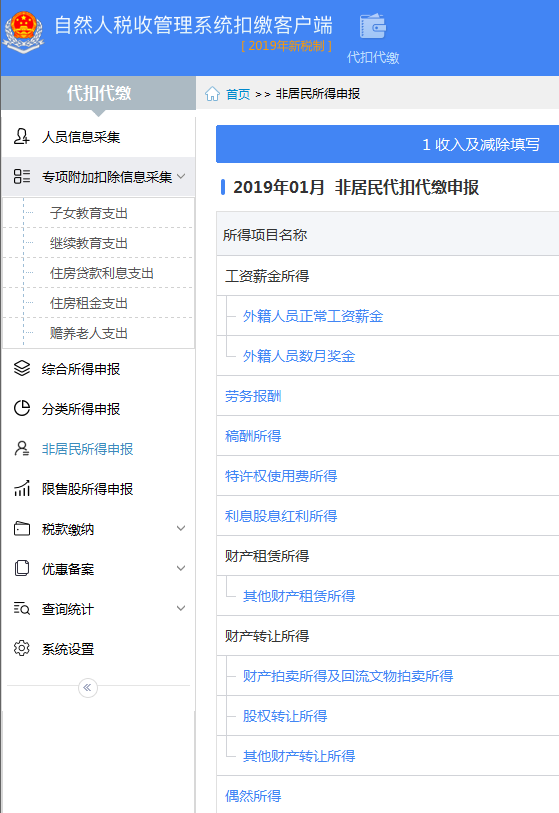Expand the 税款缴纳 menu chevron
The image size is (559, 813).
coord(181,528)
